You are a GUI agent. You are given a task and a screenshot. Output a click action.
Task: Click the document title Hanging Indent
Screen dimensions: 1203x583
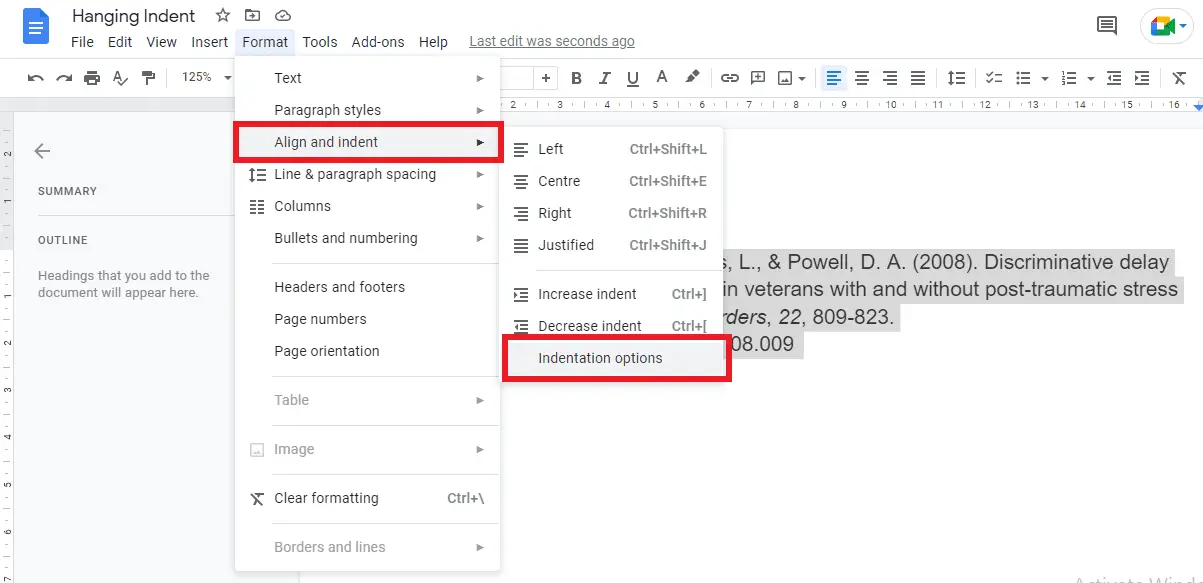[x=133, y=16]
